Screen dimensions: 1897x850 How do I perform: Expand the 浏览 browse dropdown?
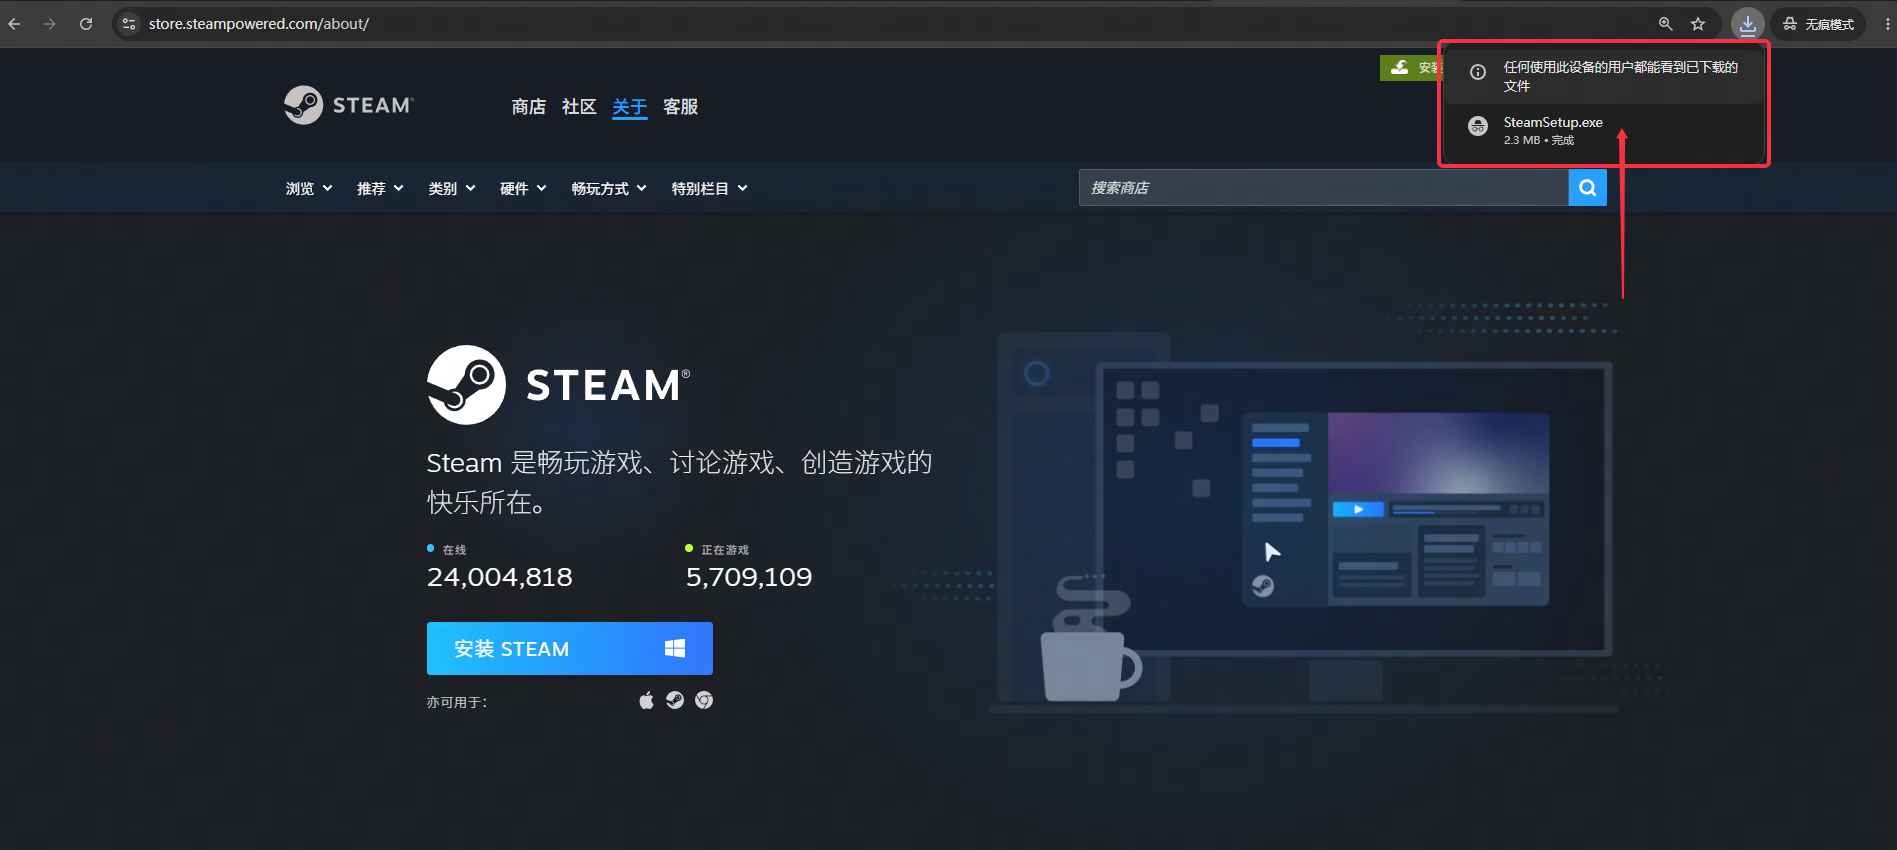click(309, 189)
